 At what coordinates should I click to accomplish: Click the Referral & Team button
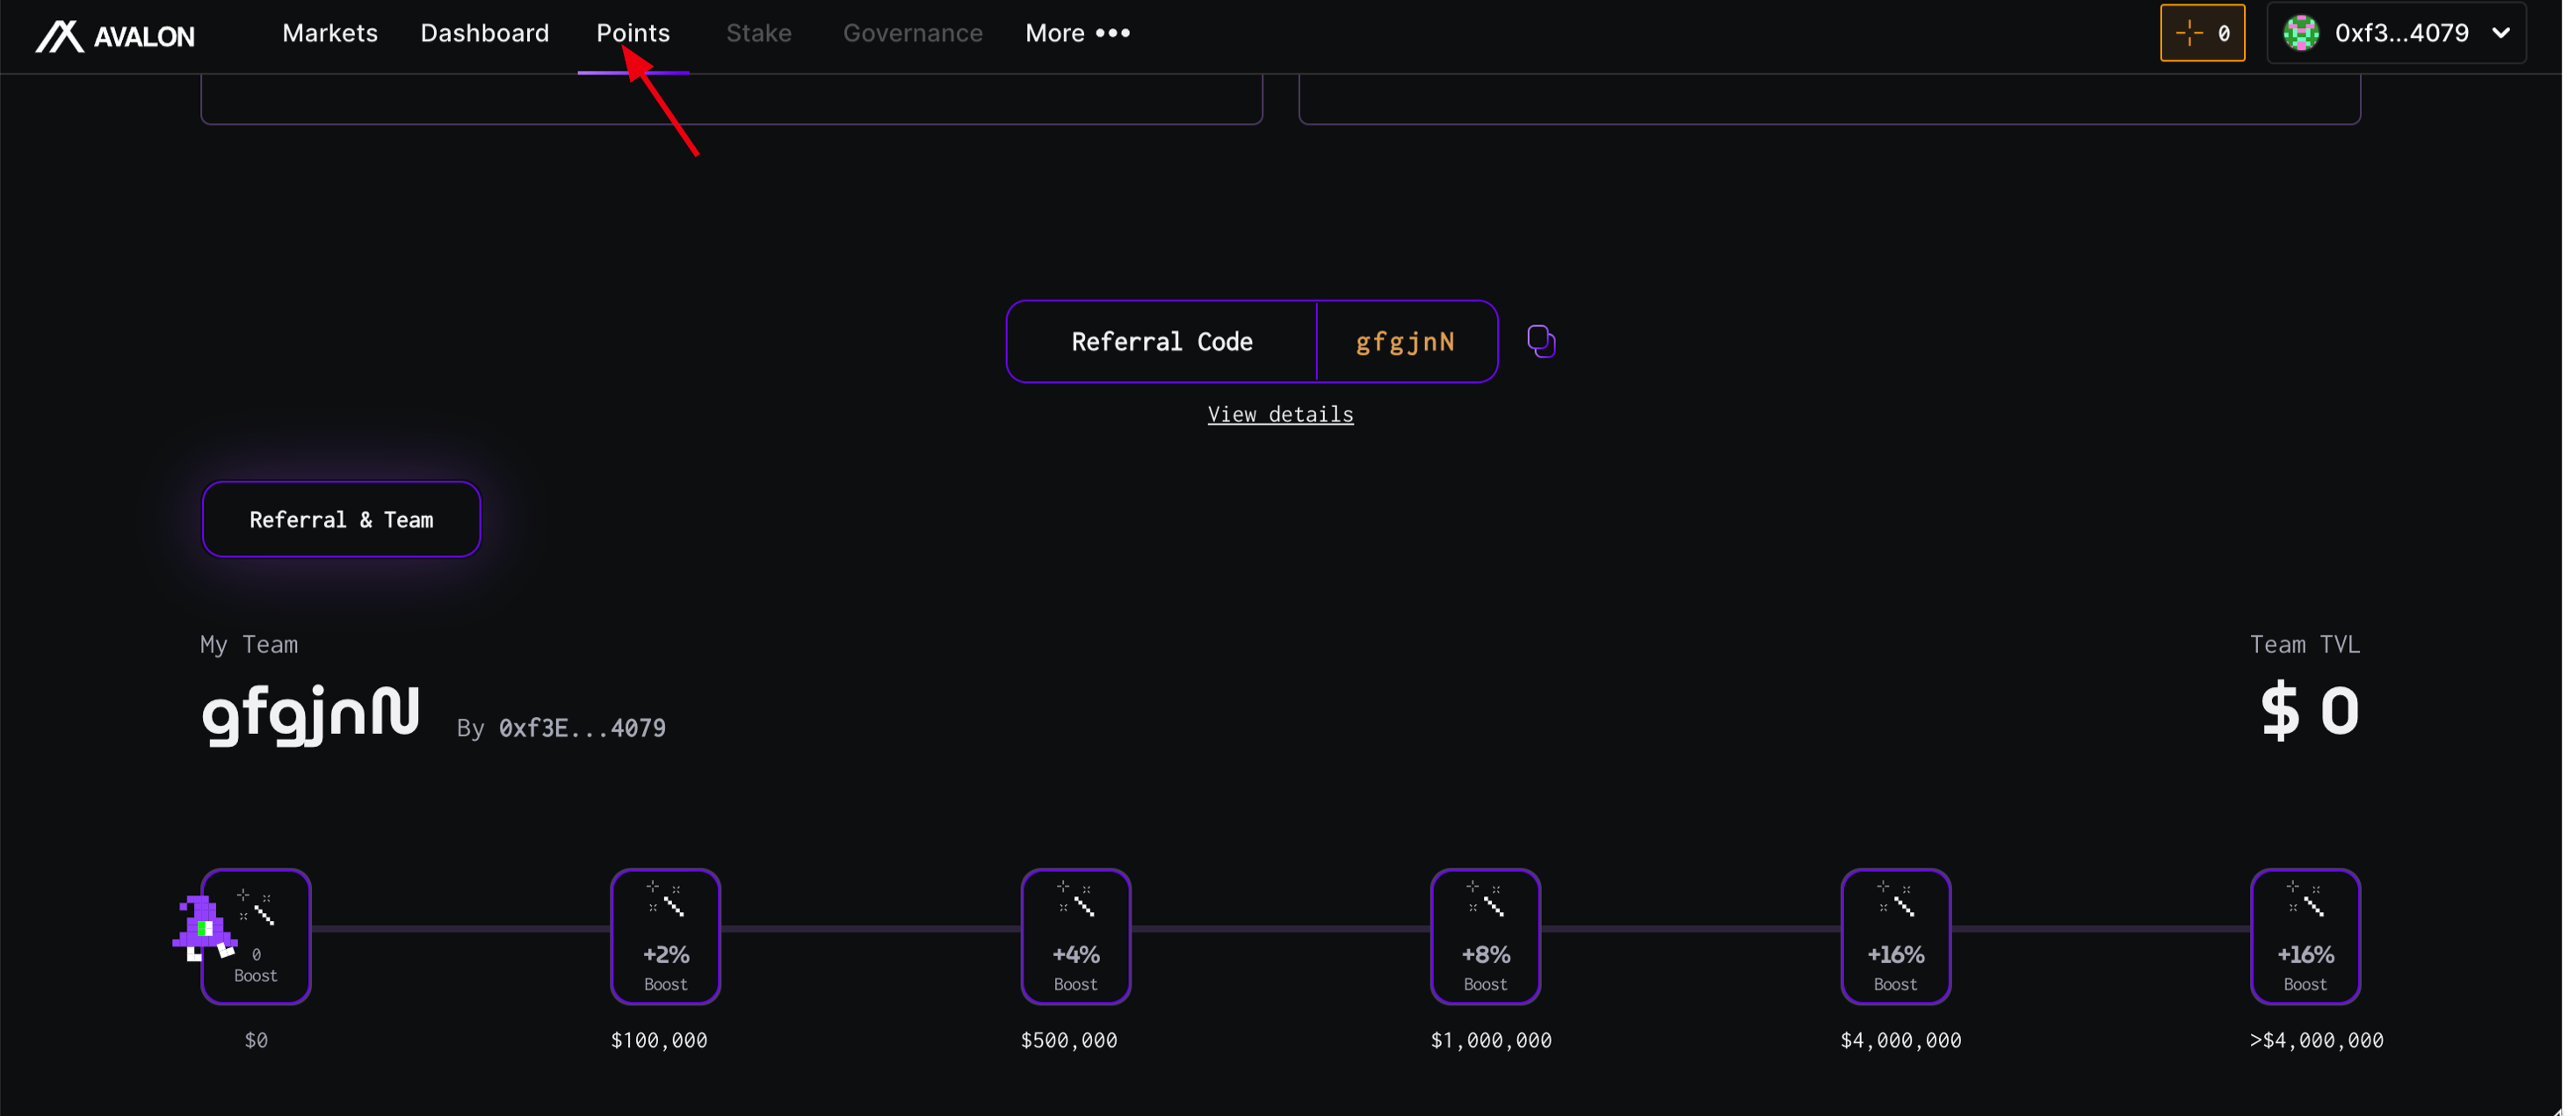coord(341,519)
